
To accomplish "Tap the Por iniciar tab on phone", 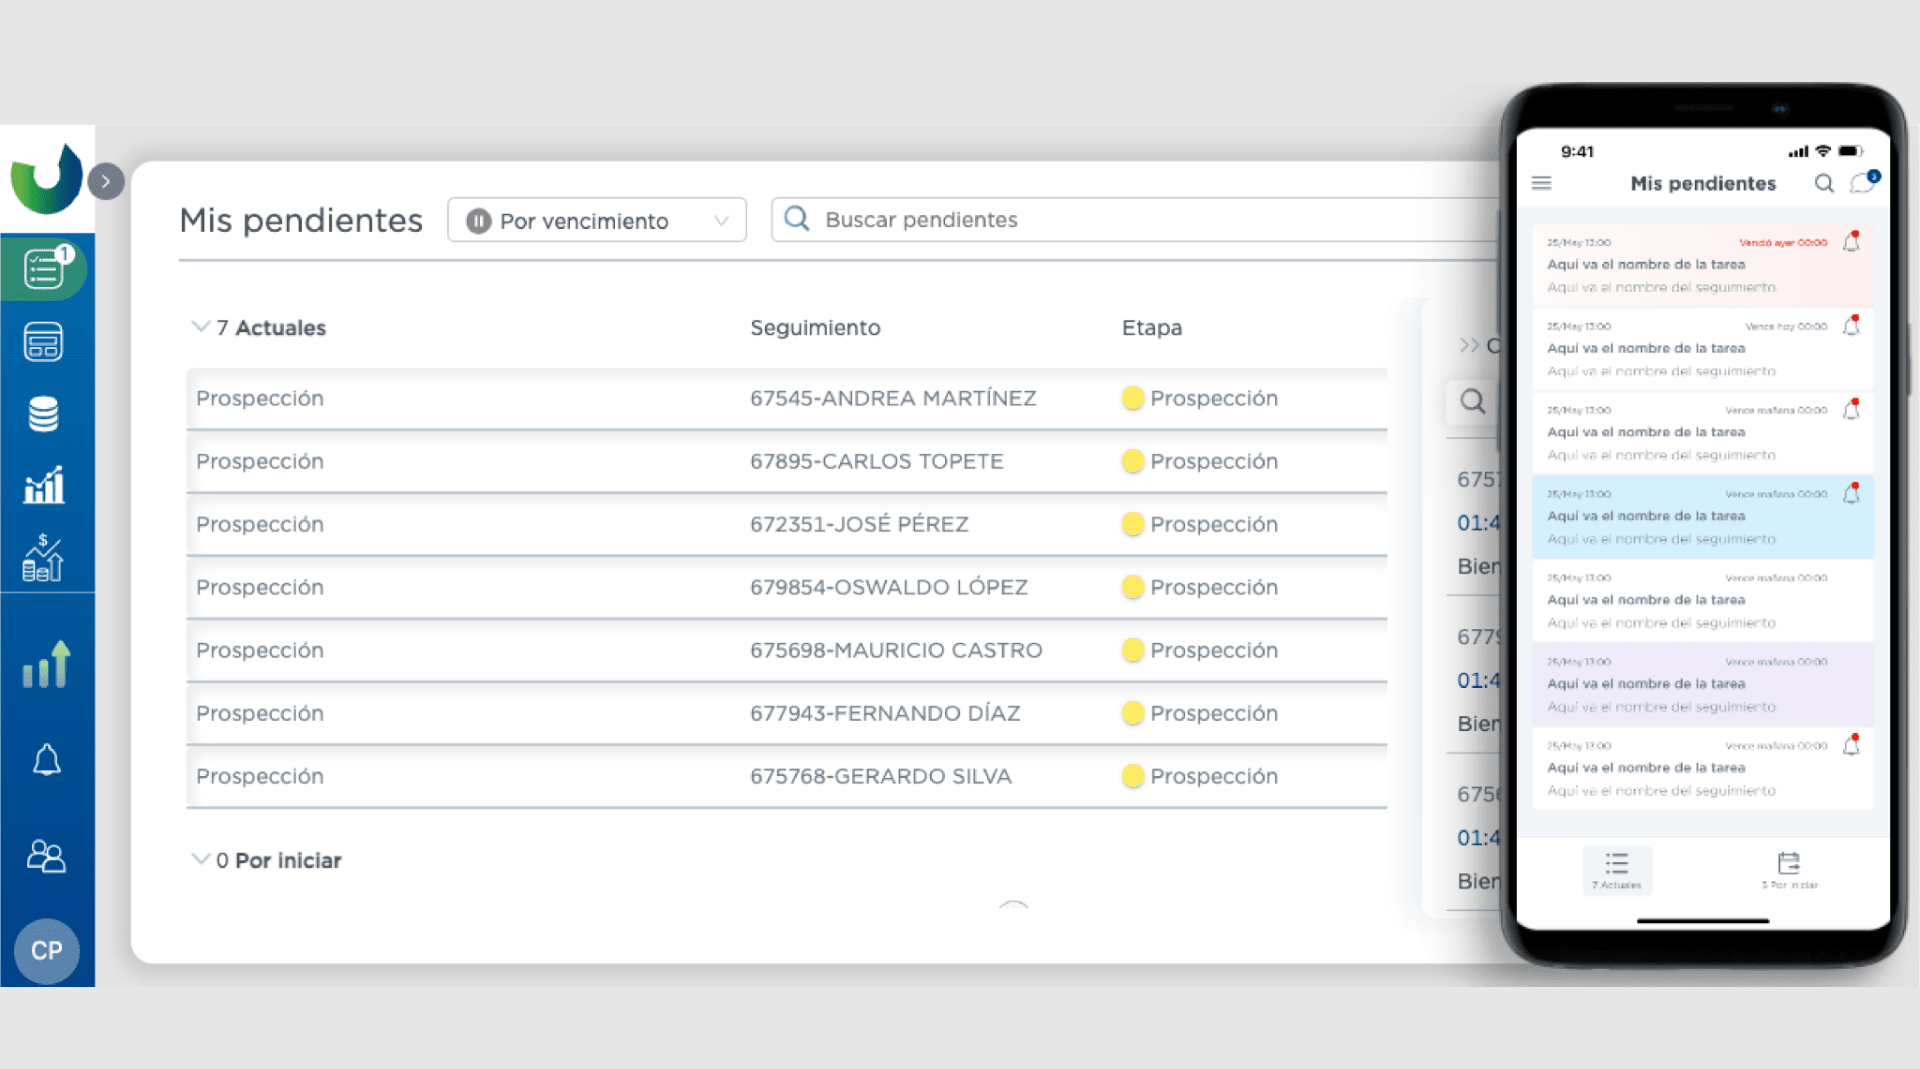I will point(1789,869).
